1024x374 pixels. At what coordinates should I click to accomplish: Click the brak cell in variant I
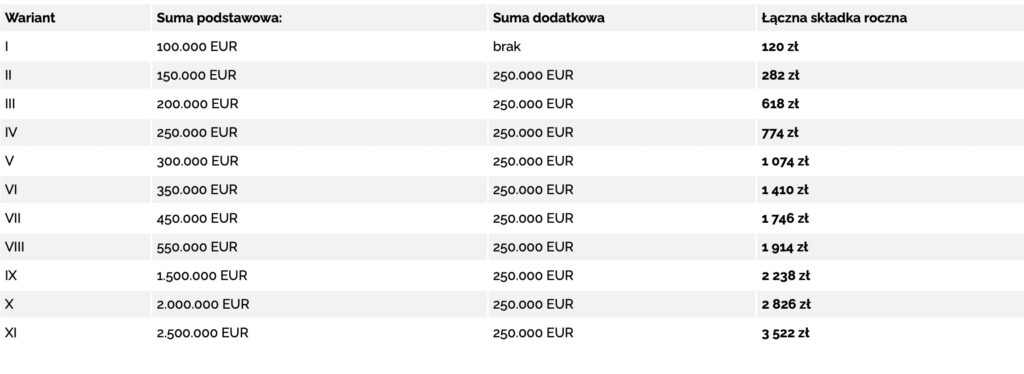[507, 47]
